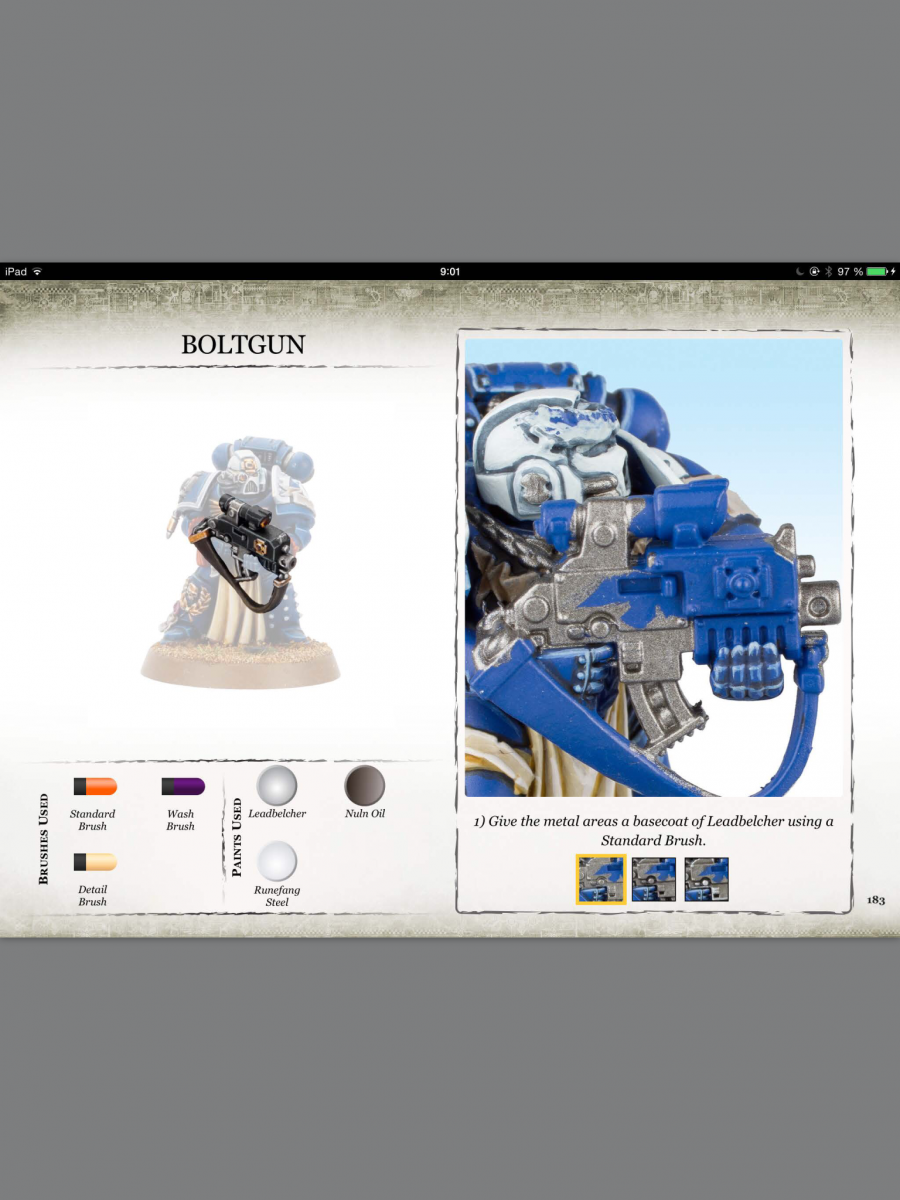Tap the rotation lock status icon
The image size is (900, 1200).
point(814,272)
